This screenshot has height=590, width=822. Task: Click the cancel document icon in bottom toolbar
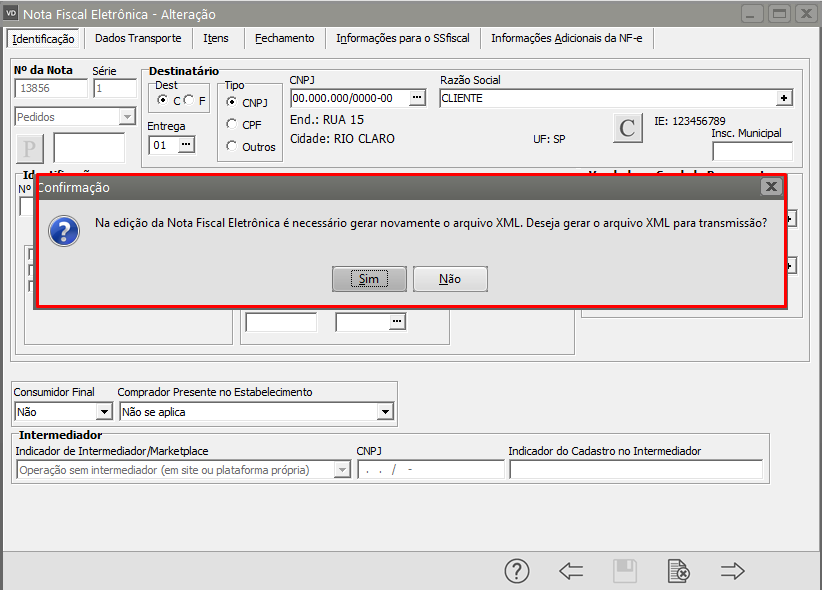[678, 571]
